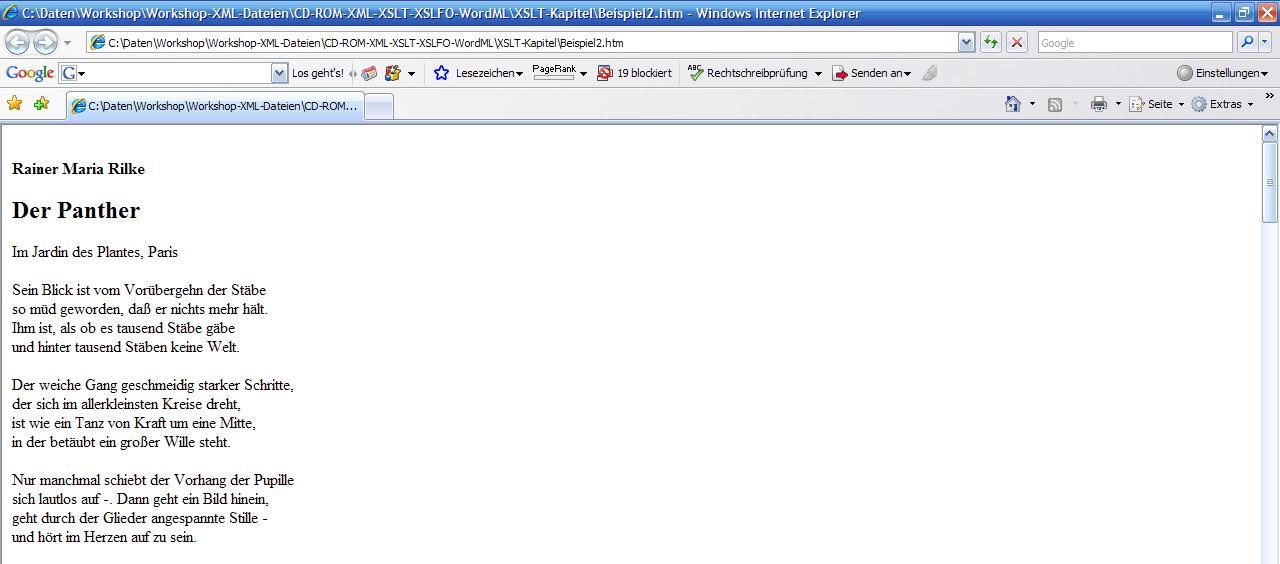Open the Google toolbar search type G menu
Screen dimensions: 1280x564
coord(73,73)
